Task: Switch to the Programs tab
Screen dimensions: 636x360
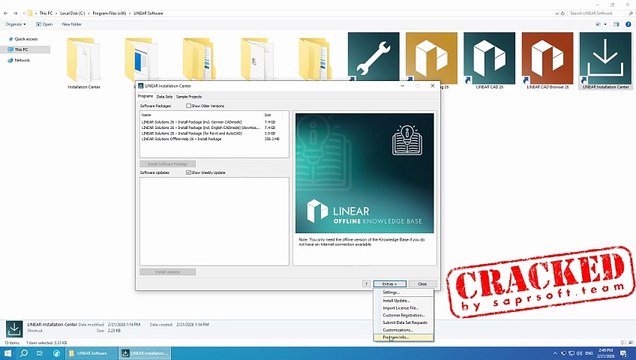Action: pyautogui.click(x=146, y=96)
